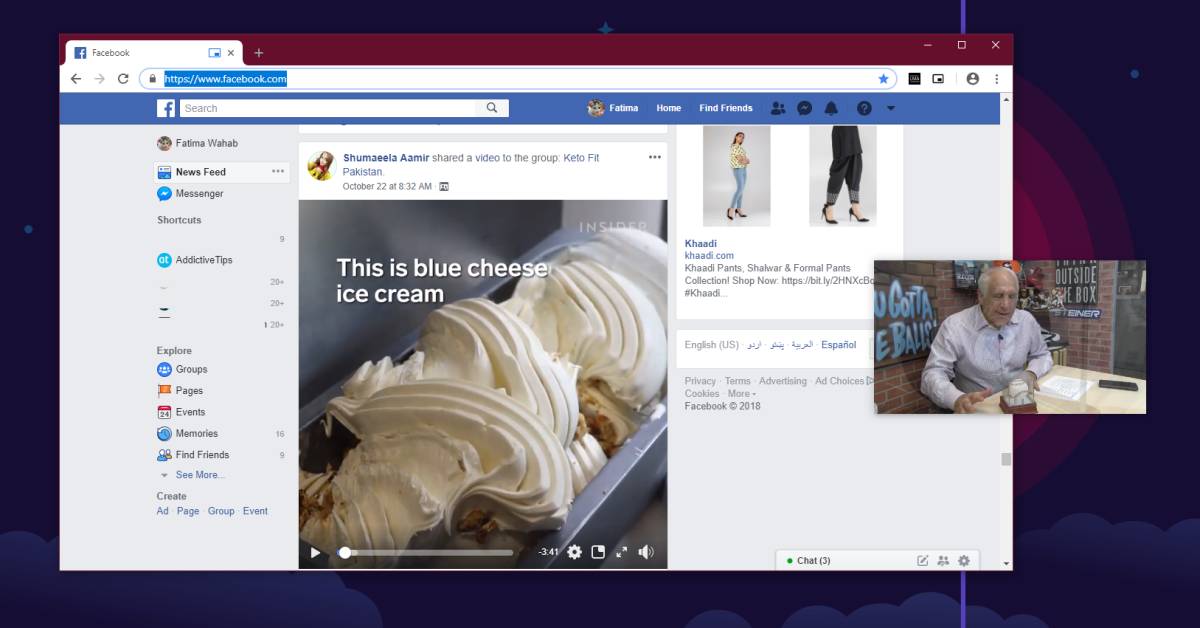1200x628 pixels.
Task: Close the Facebook browser tab
Action: pyautogui.click(x=232, y=53)
